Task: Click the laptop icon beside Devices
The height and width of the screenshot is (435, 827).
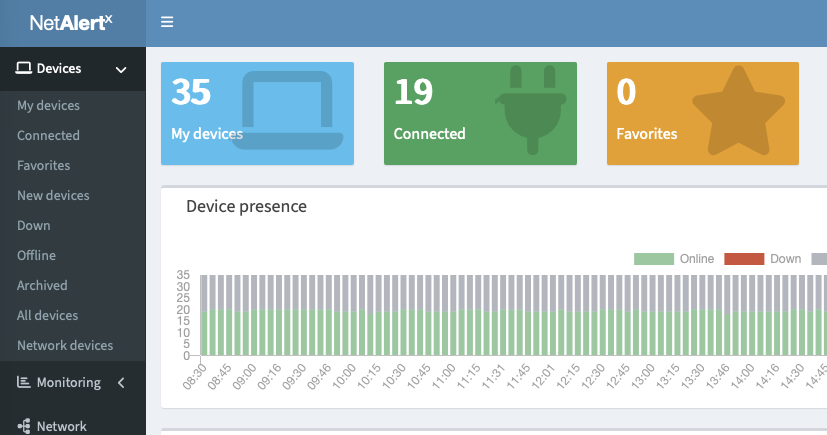Action: [x=24, y=69]
